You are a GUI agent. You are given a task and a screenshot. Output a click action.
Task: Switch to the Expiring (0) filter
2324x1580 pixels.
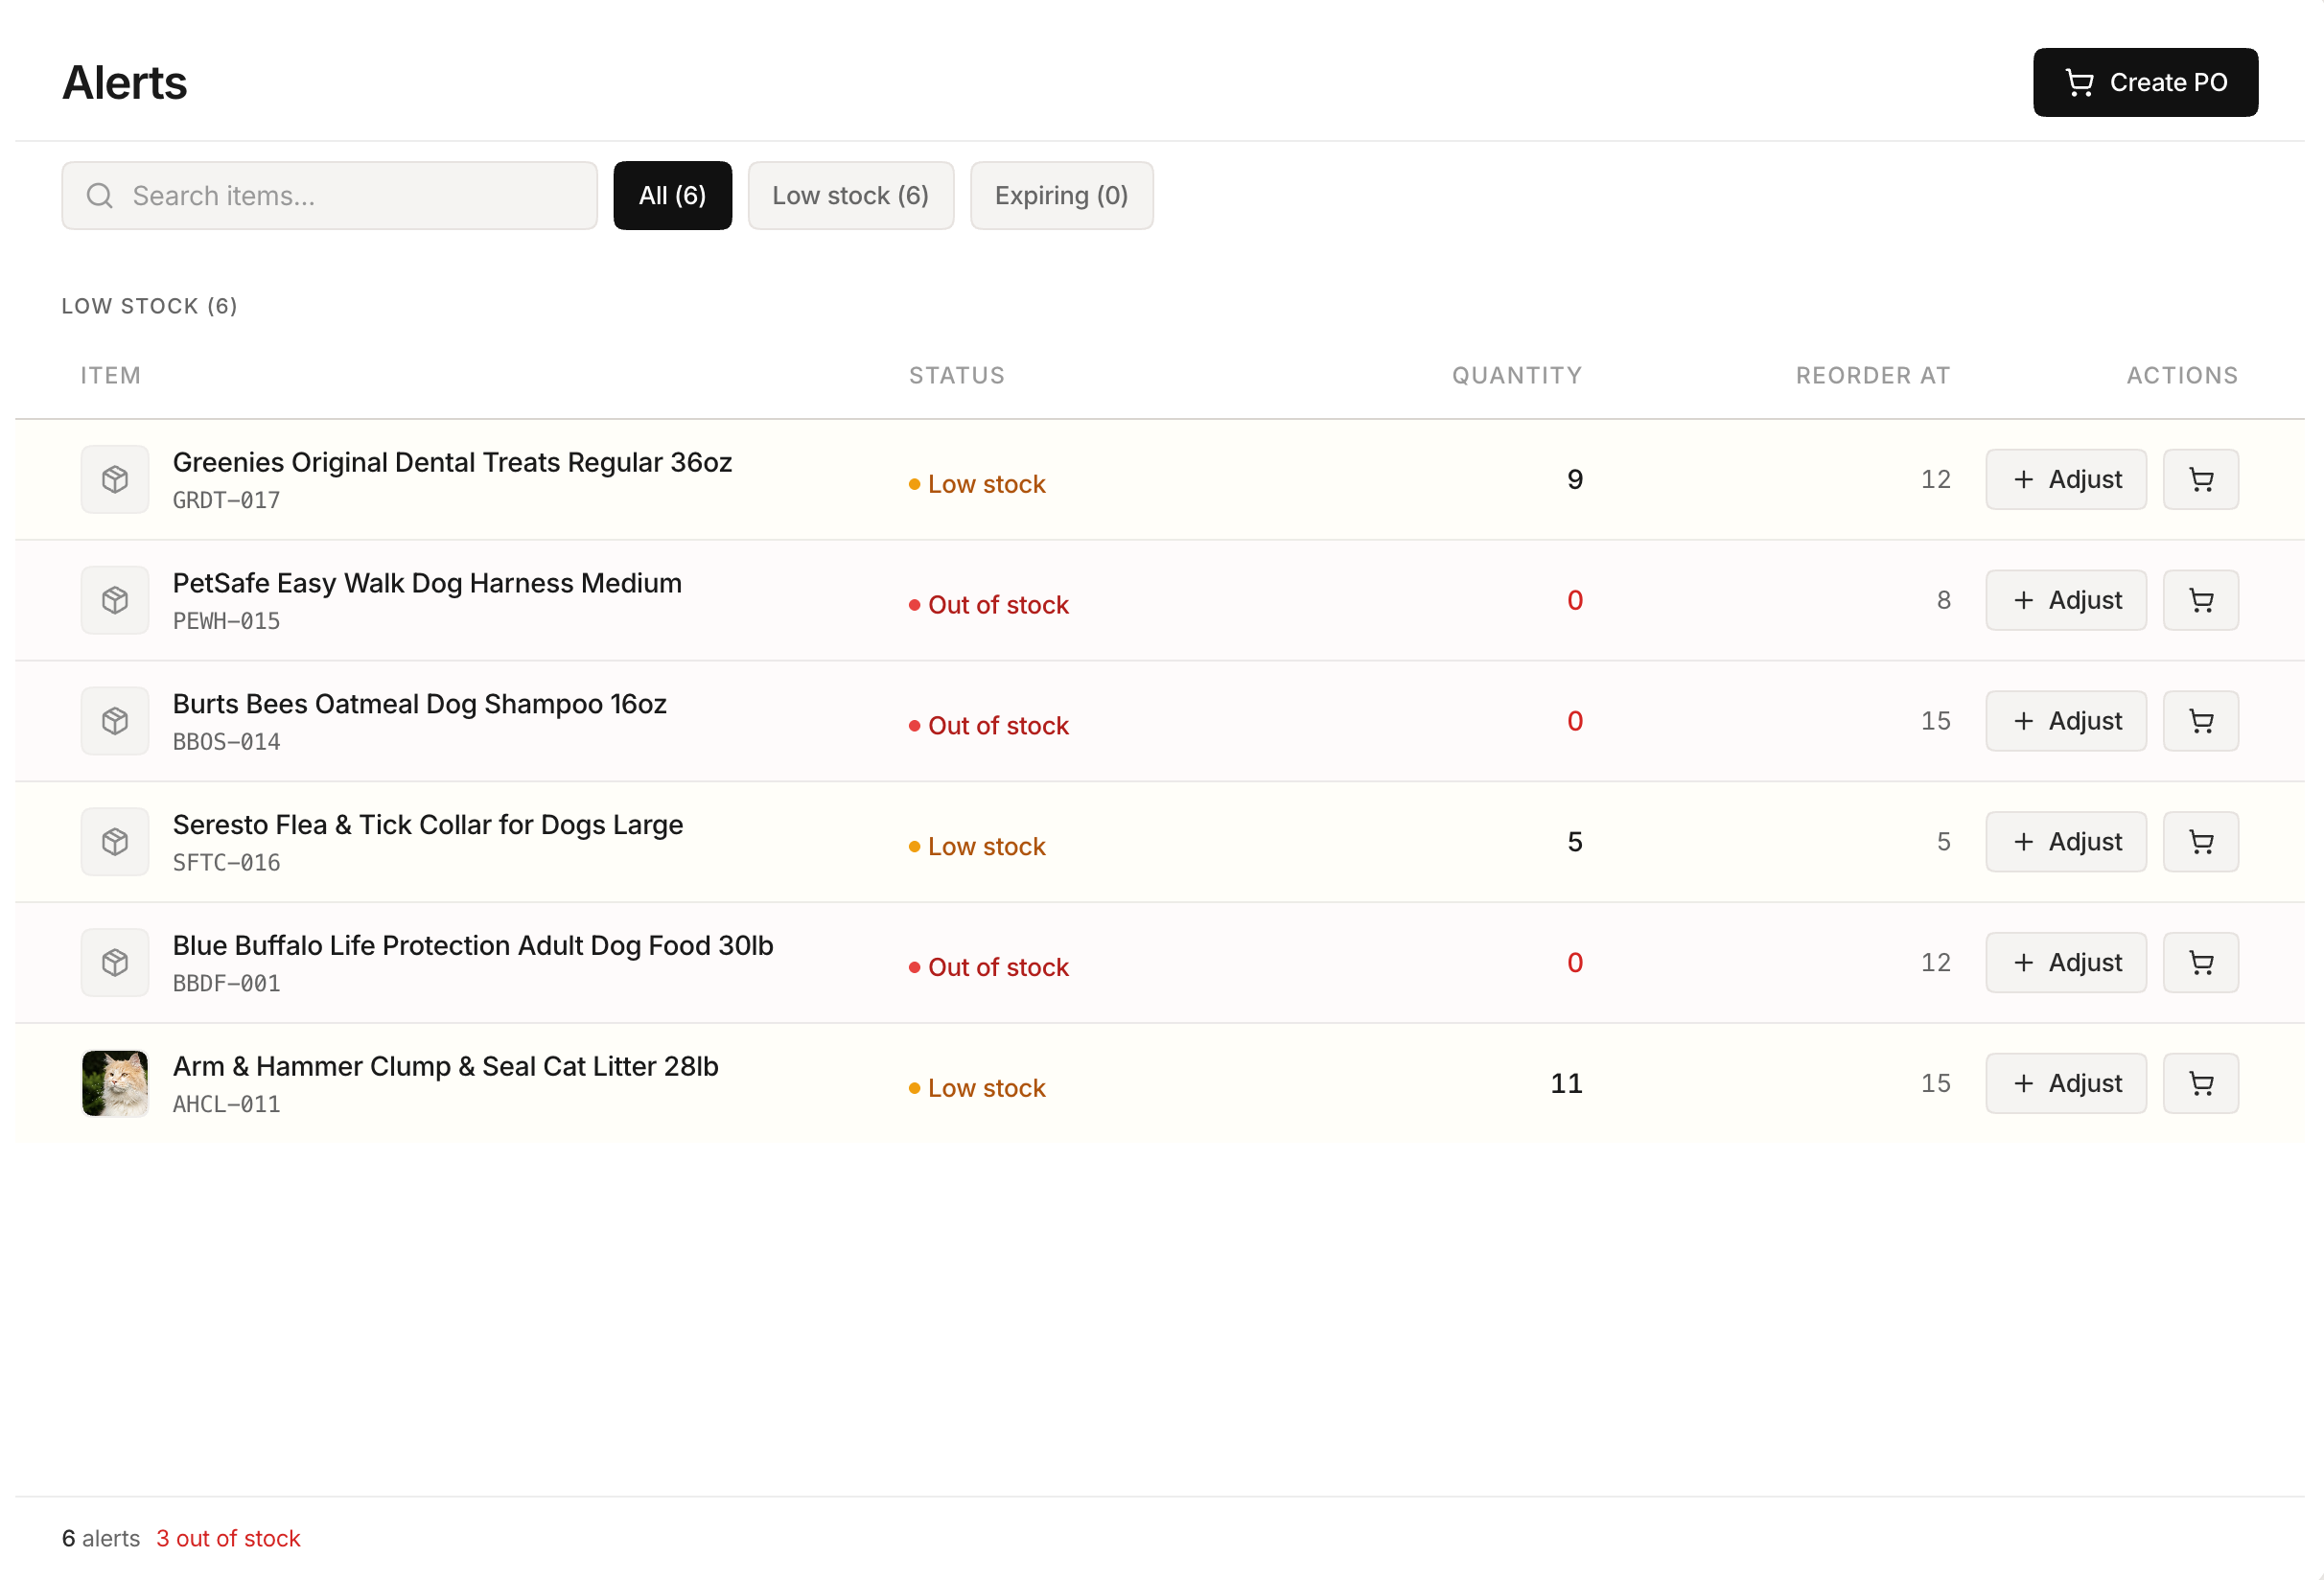coord(1061,195)
